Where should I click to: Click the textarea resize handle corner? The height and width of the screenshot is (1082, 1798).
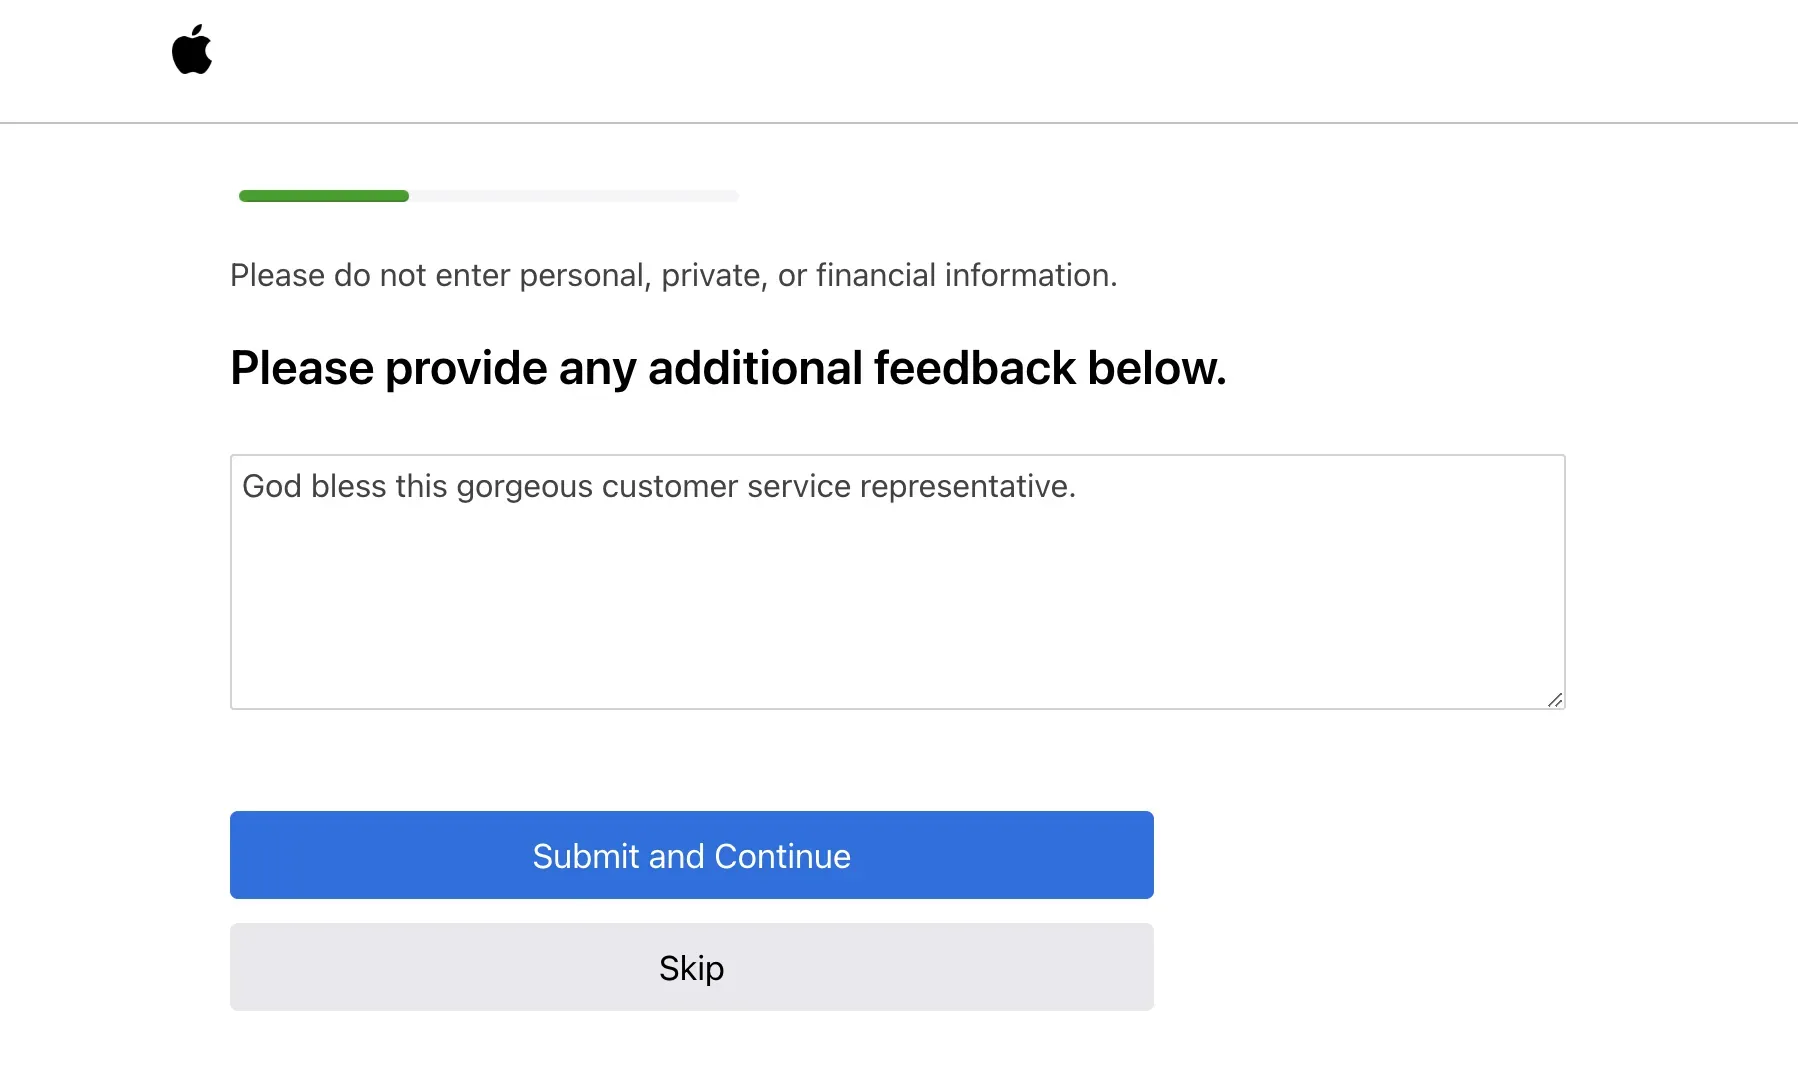tap(1555, 700)
